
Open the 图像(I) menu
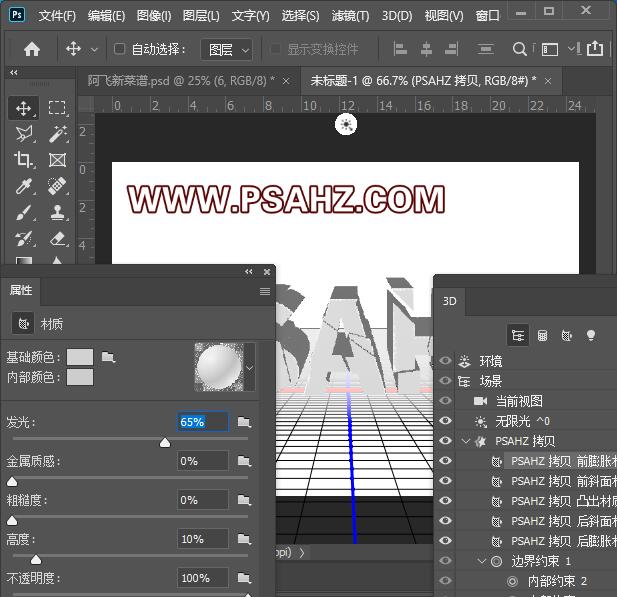pos(154,16)
